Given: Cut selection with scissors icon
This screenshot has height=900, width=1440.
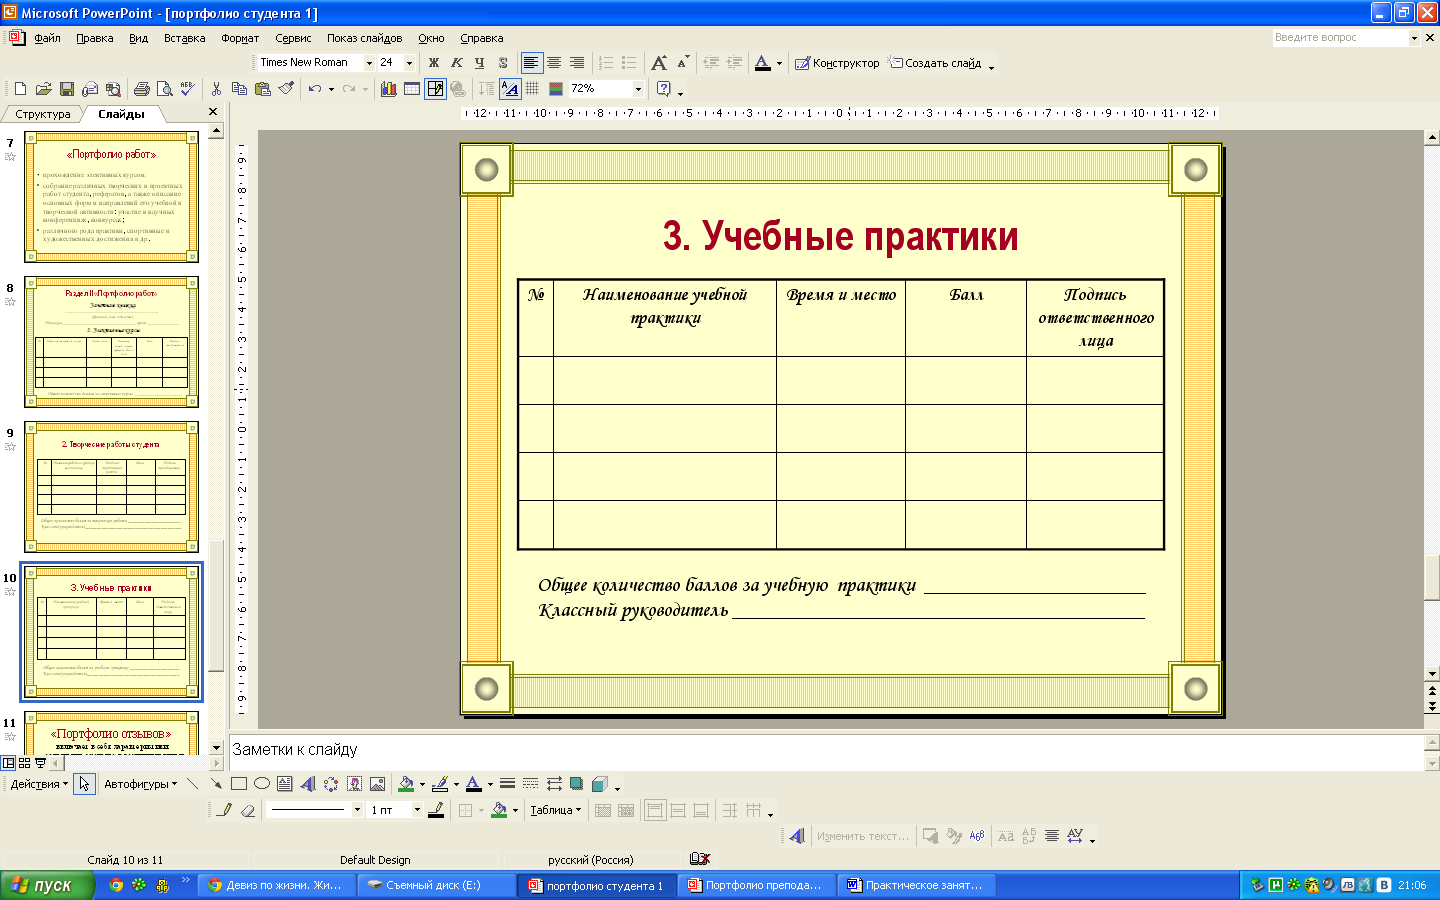Looking at the screenshot, I should click(x=216, y=89).
